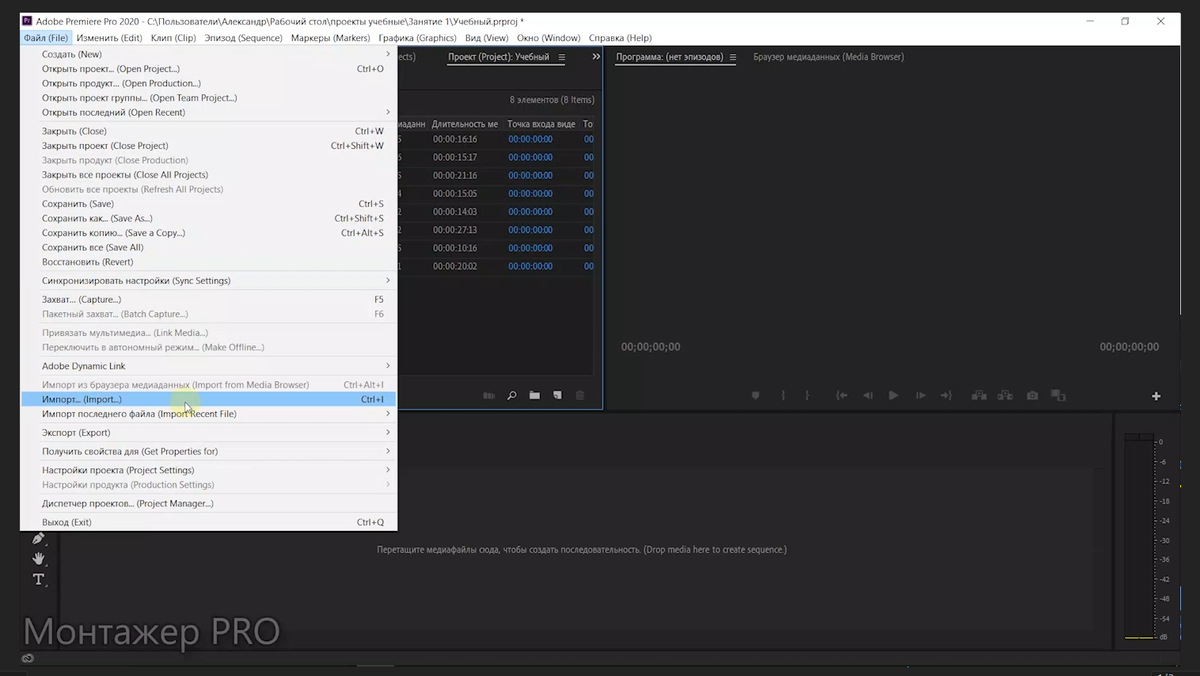Screen dimensions: 1200x676
Task: Click duration cell 00:00:20:02
Action: tap(455, 266)
